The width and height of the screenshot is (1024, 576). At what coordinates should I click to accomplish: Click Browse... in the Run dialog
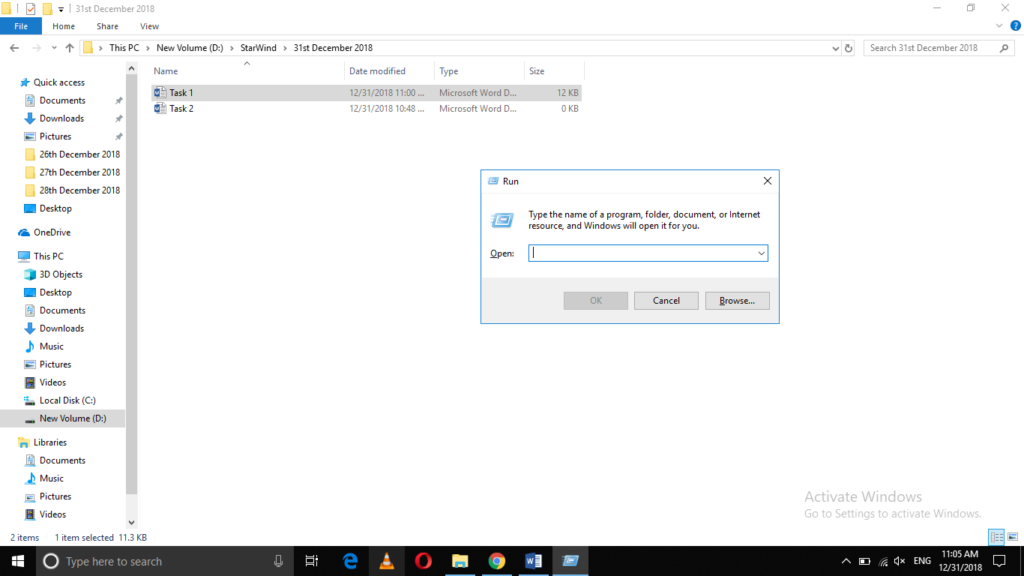coord(737,300)
